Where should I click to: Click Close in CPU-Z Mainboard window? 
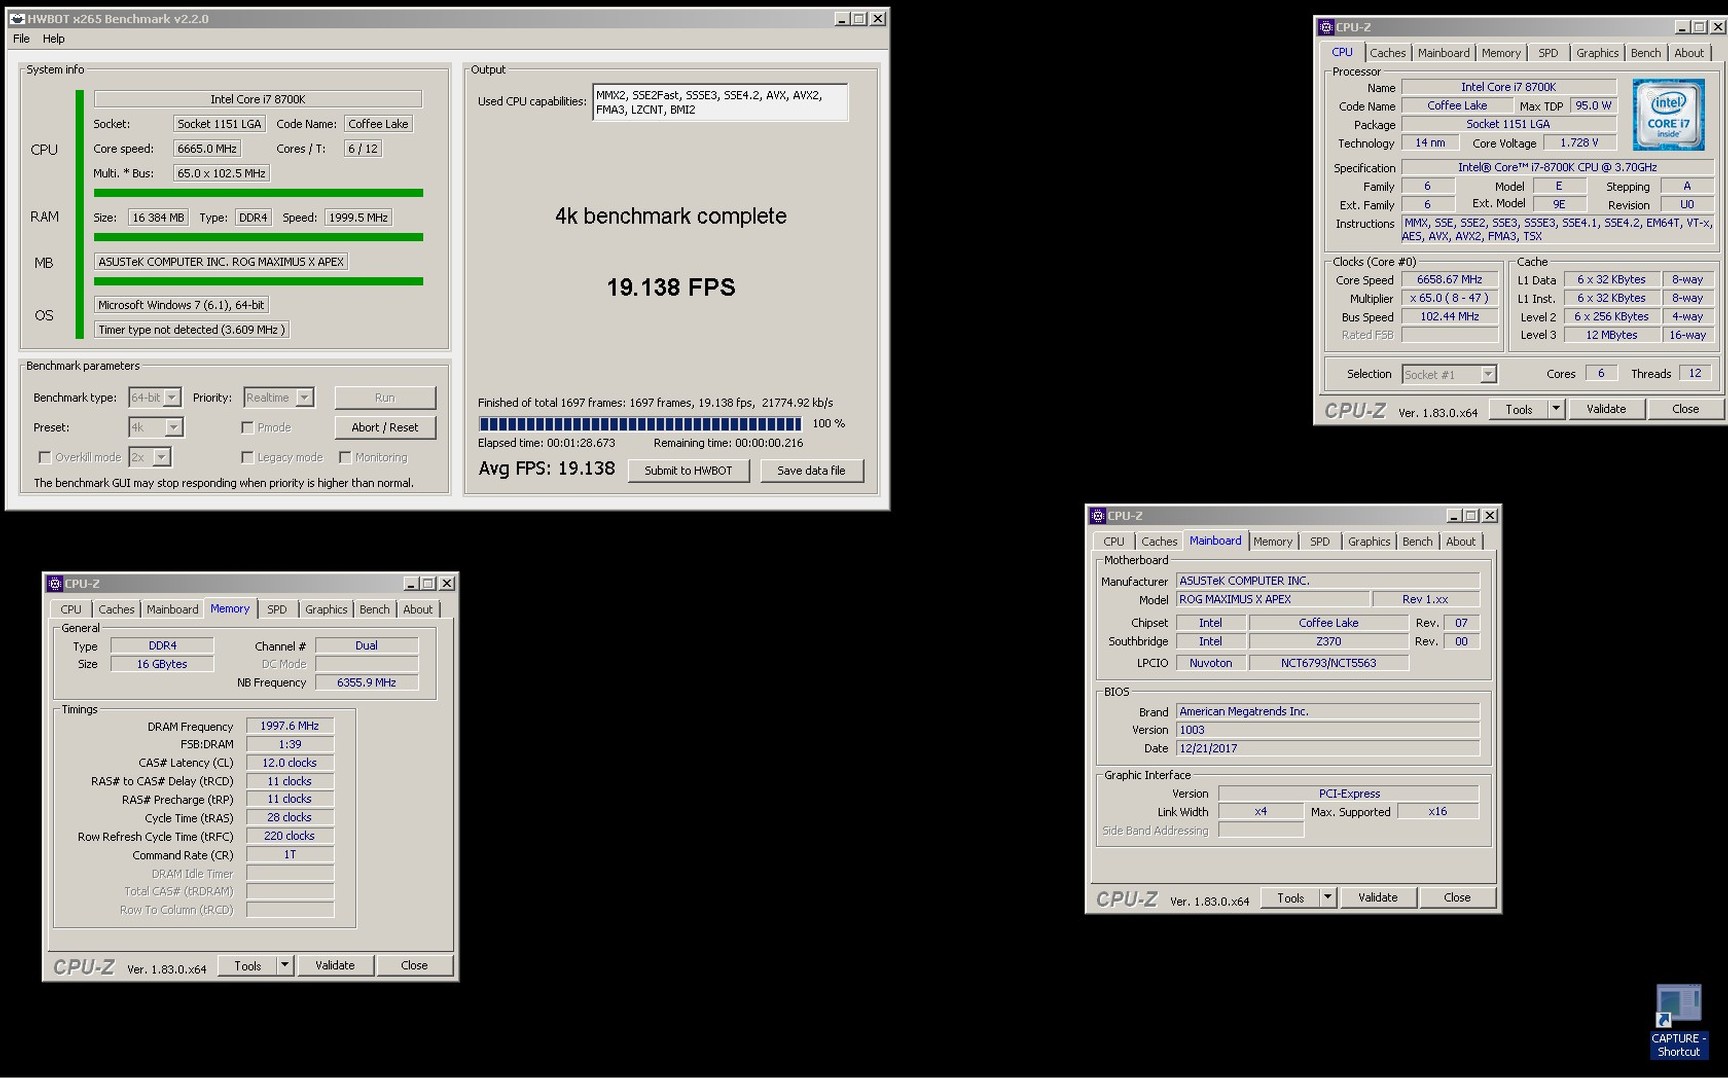coord(1457,898)
